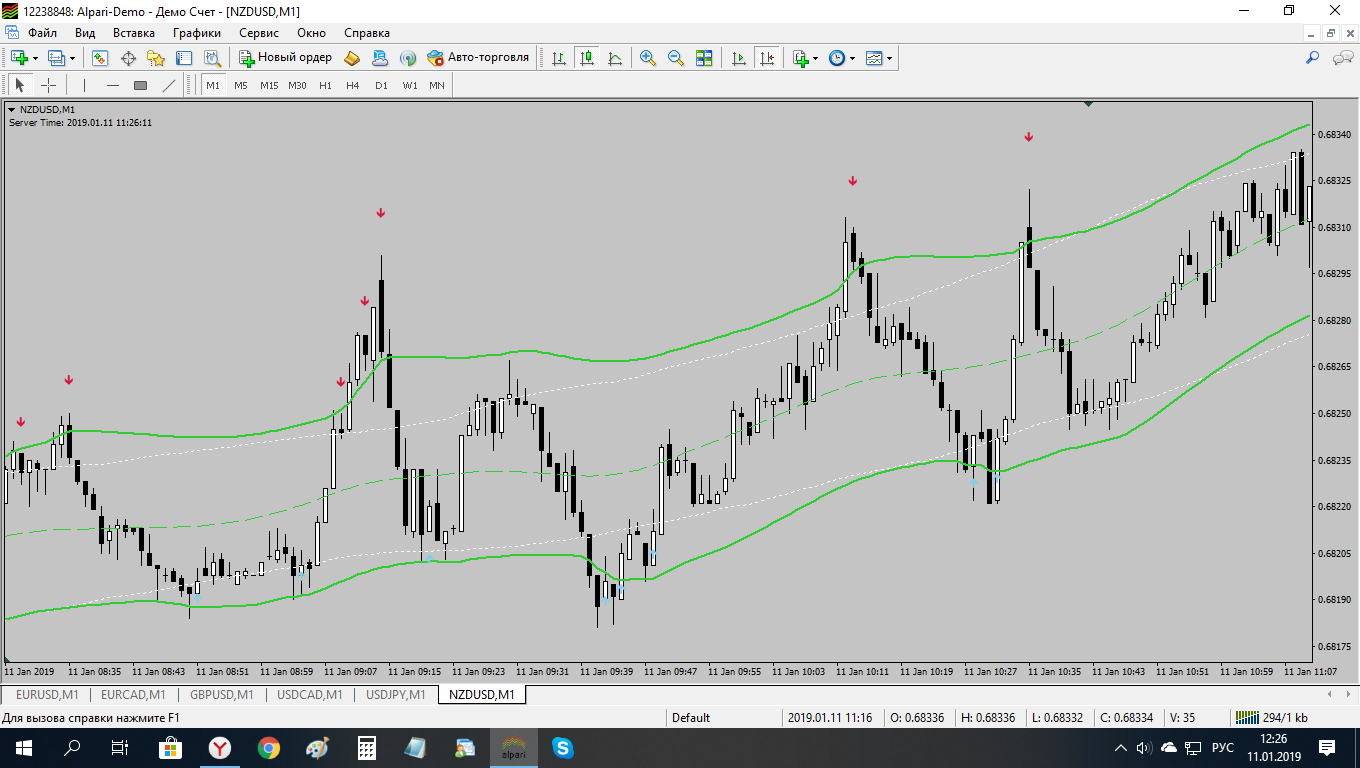Open the Графики menu

[196, 32]
